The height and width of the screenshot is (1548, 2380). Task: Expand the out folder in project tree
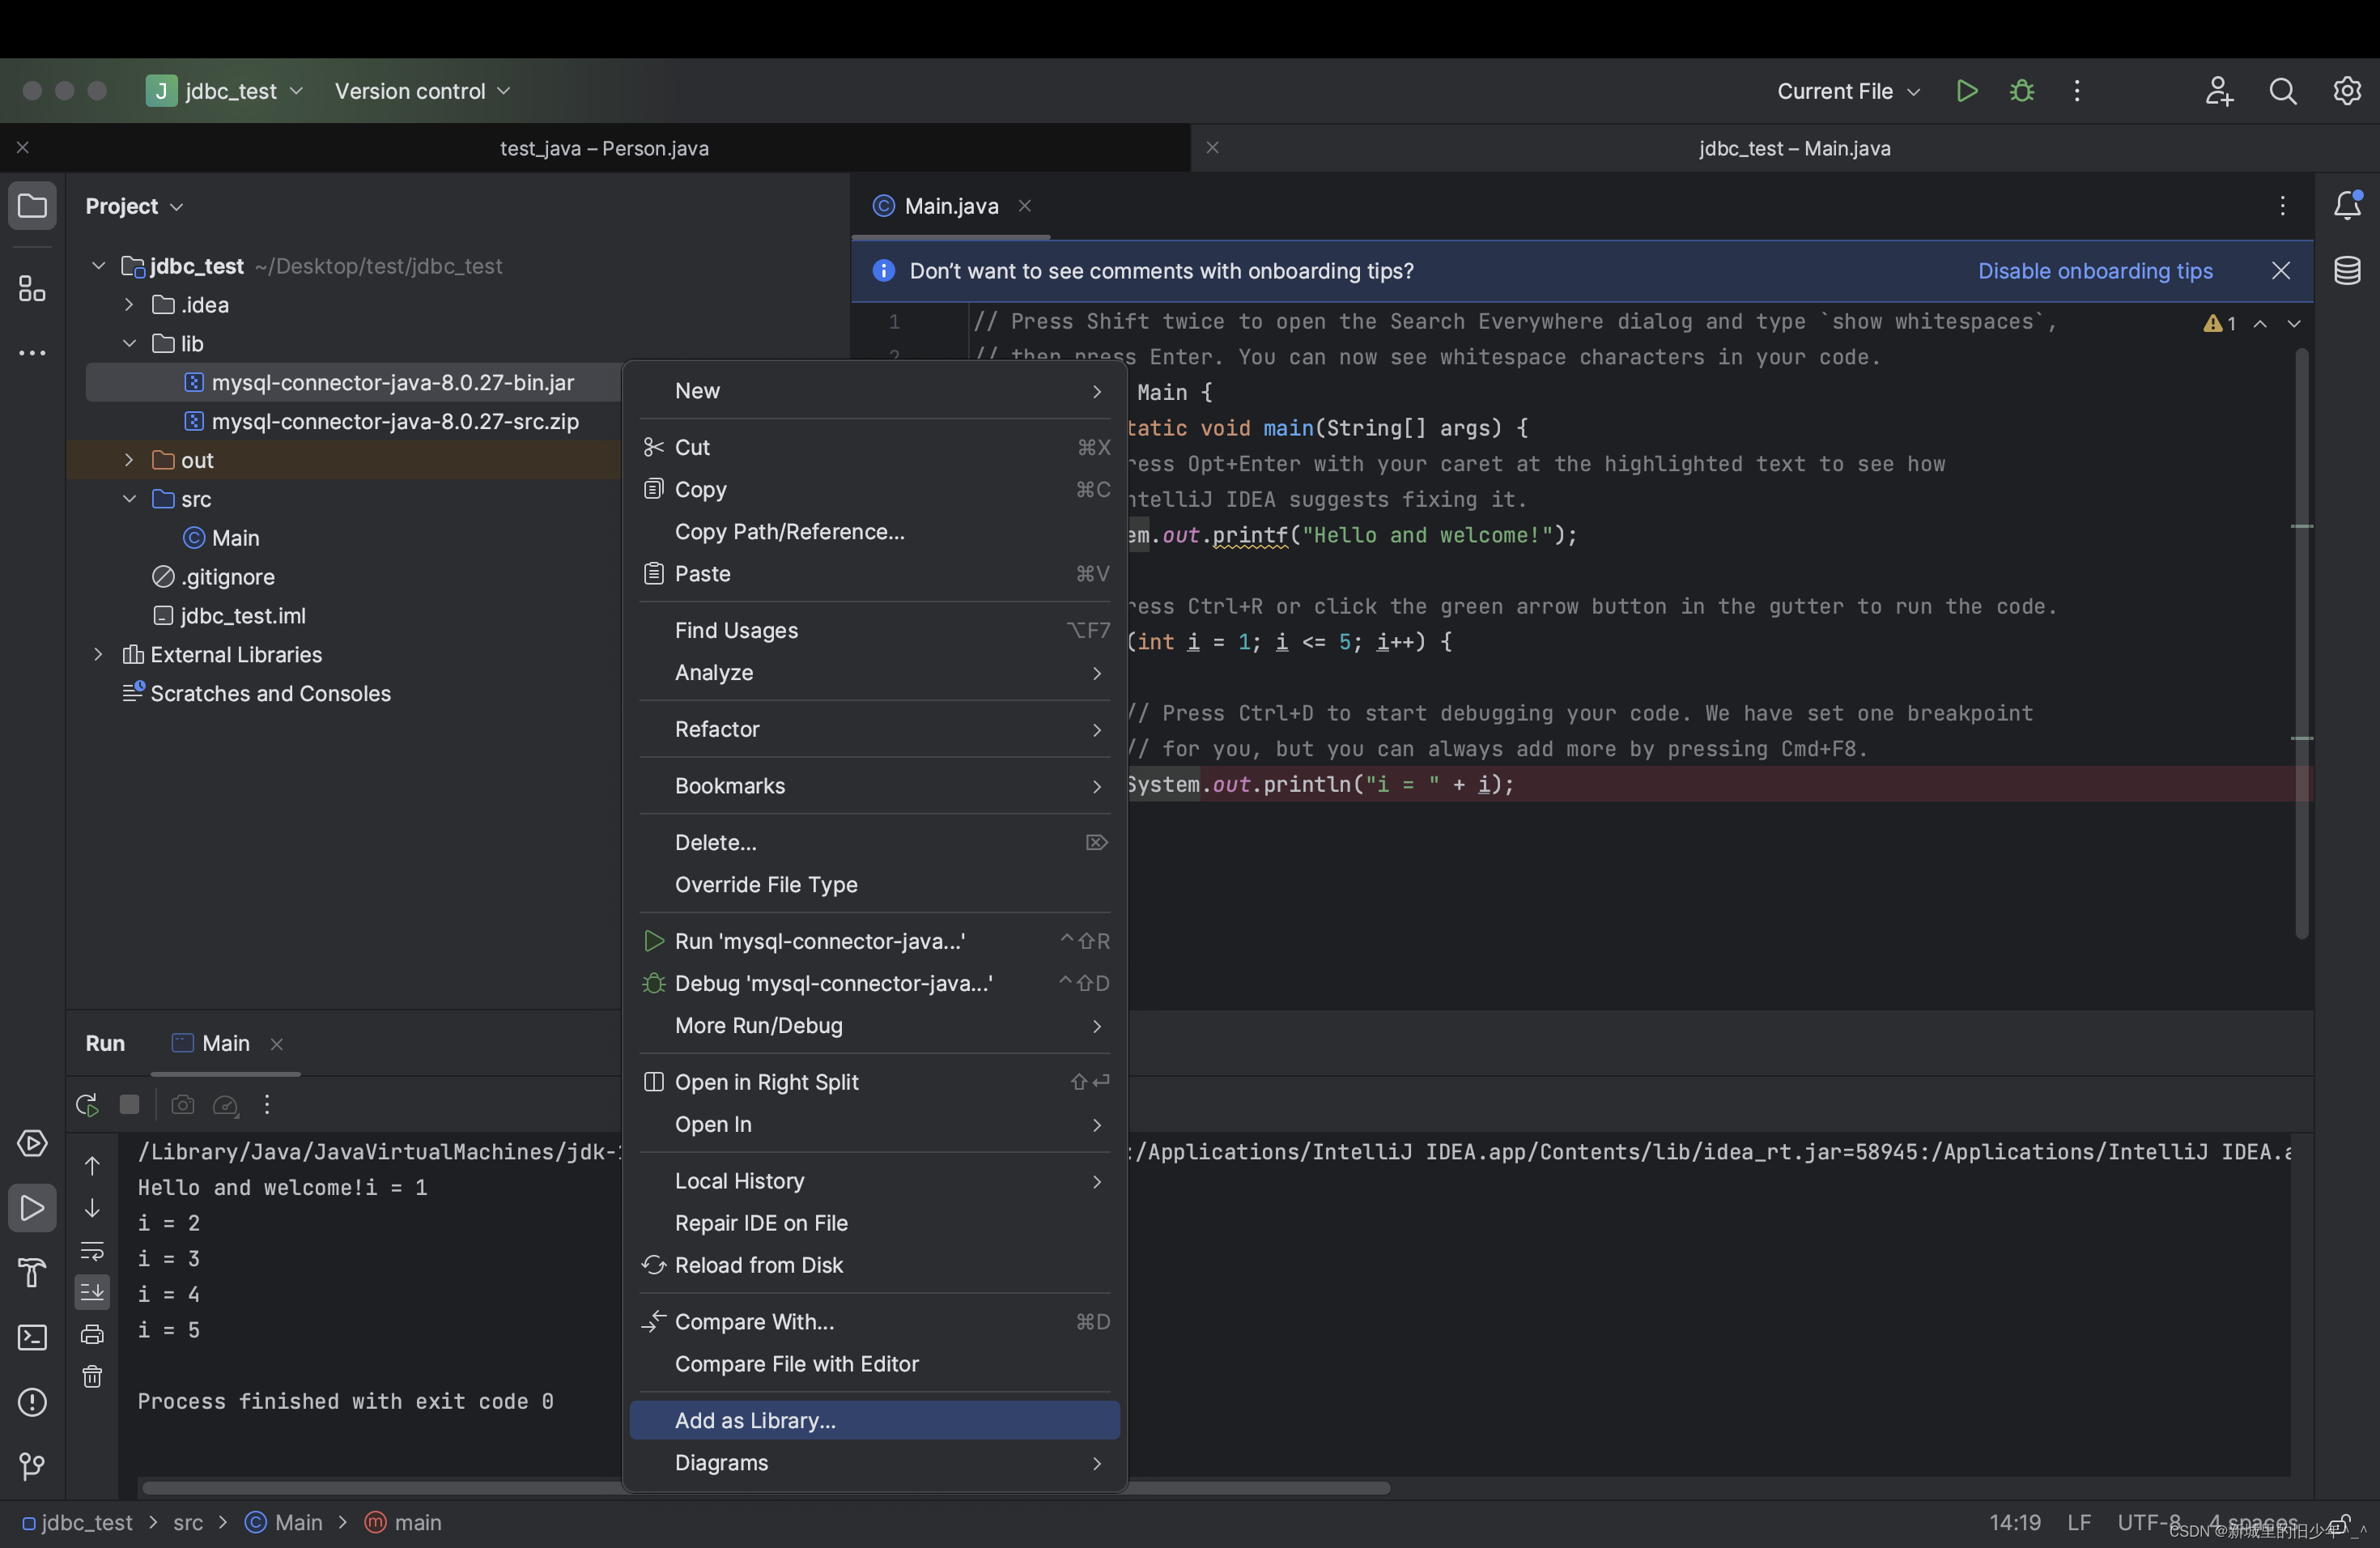pos(129,460)
